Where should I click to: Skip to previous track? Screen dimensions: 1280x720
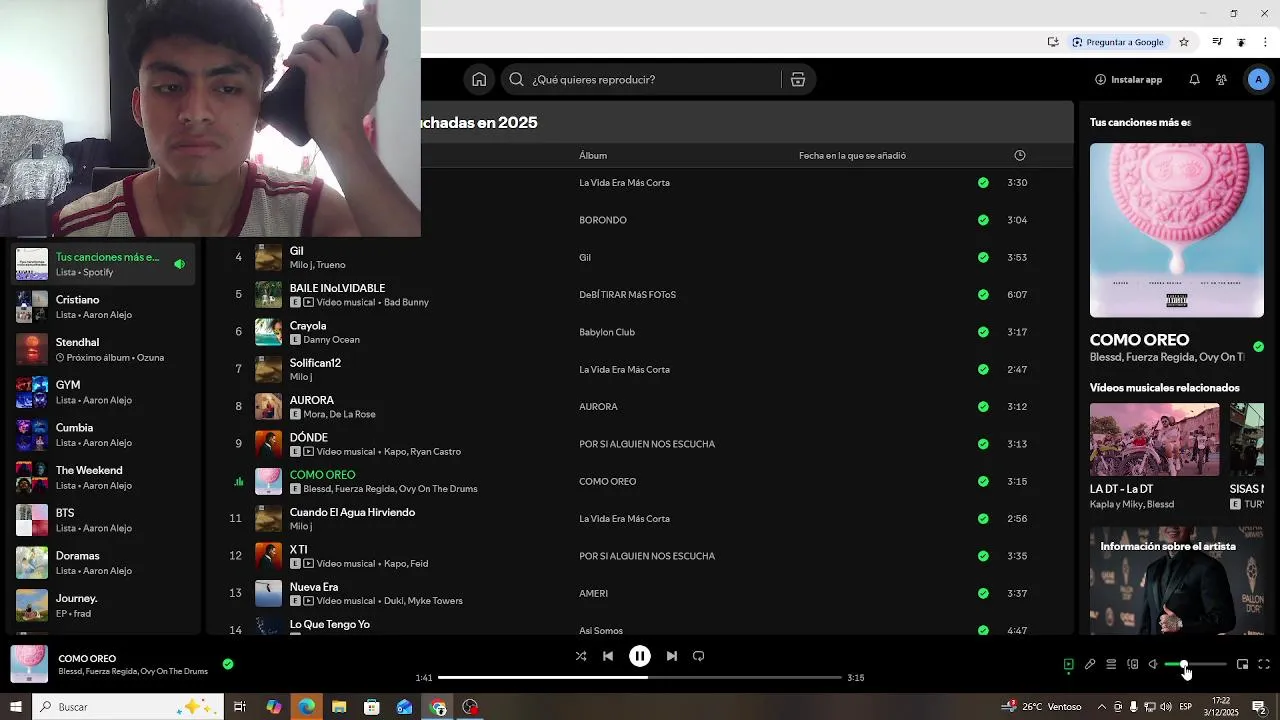[x=608, y=656]
